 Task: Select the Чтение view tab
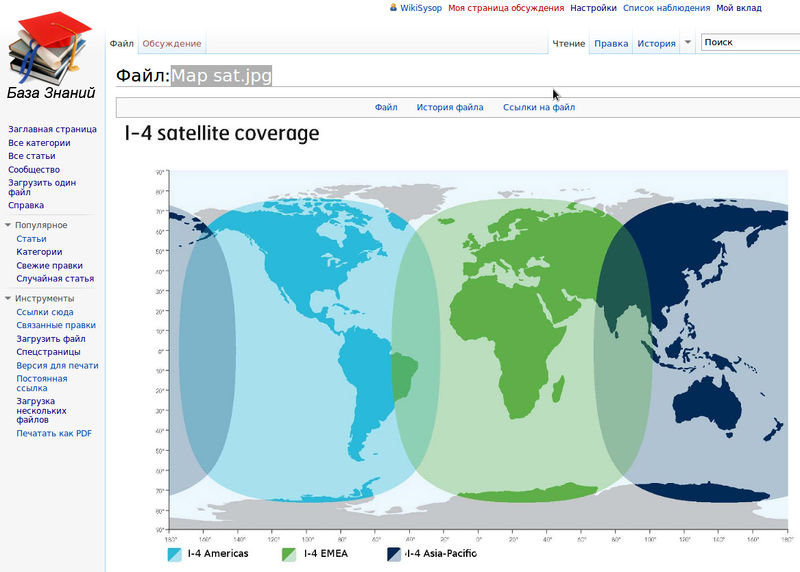(x=568, y=43)
